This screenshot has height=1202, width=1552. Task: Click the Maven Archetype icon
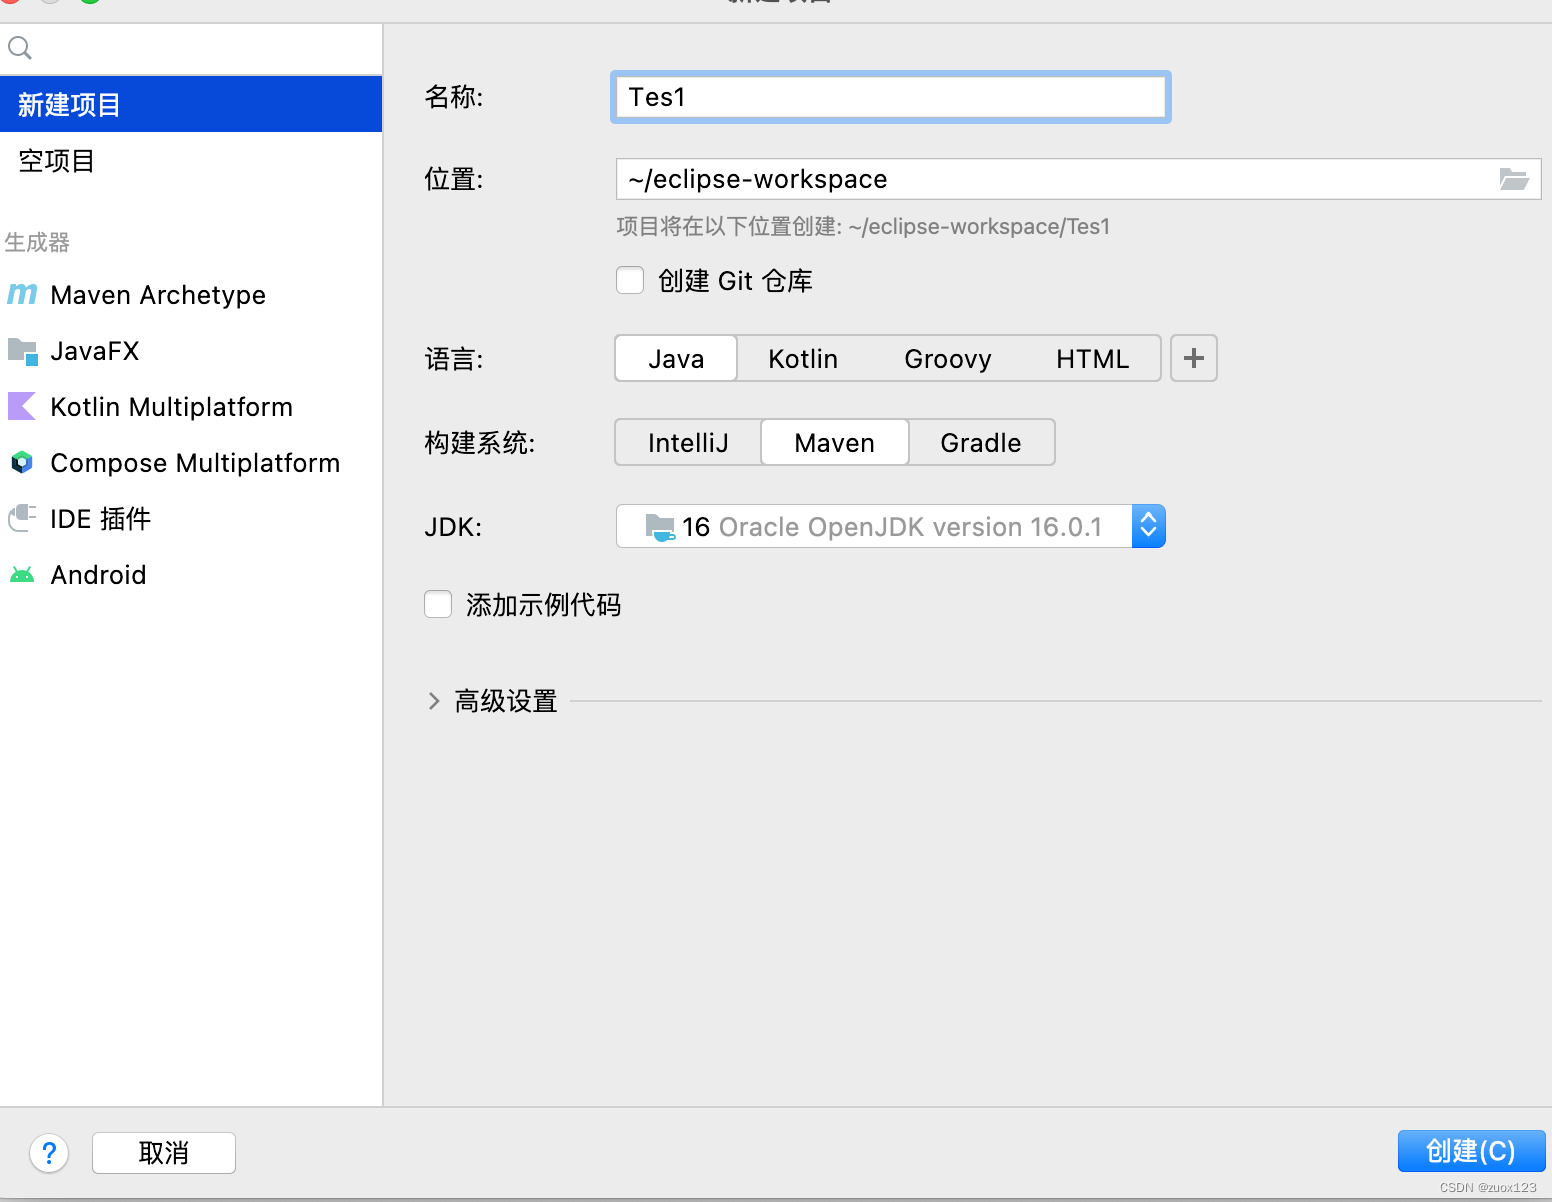[22, 294]
